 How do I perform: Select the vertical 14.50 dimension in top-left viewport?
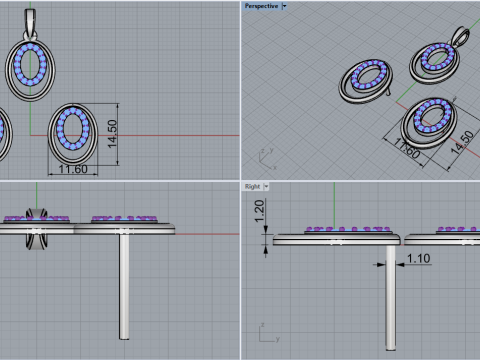[112, 134]
